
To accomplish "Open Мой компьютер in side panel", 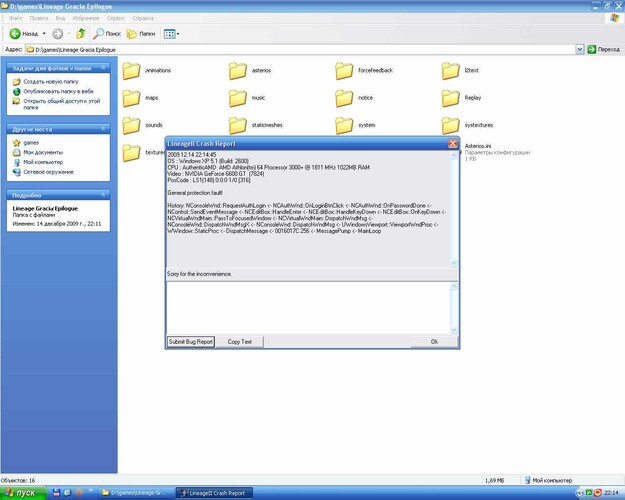I will tap(43, 162).
